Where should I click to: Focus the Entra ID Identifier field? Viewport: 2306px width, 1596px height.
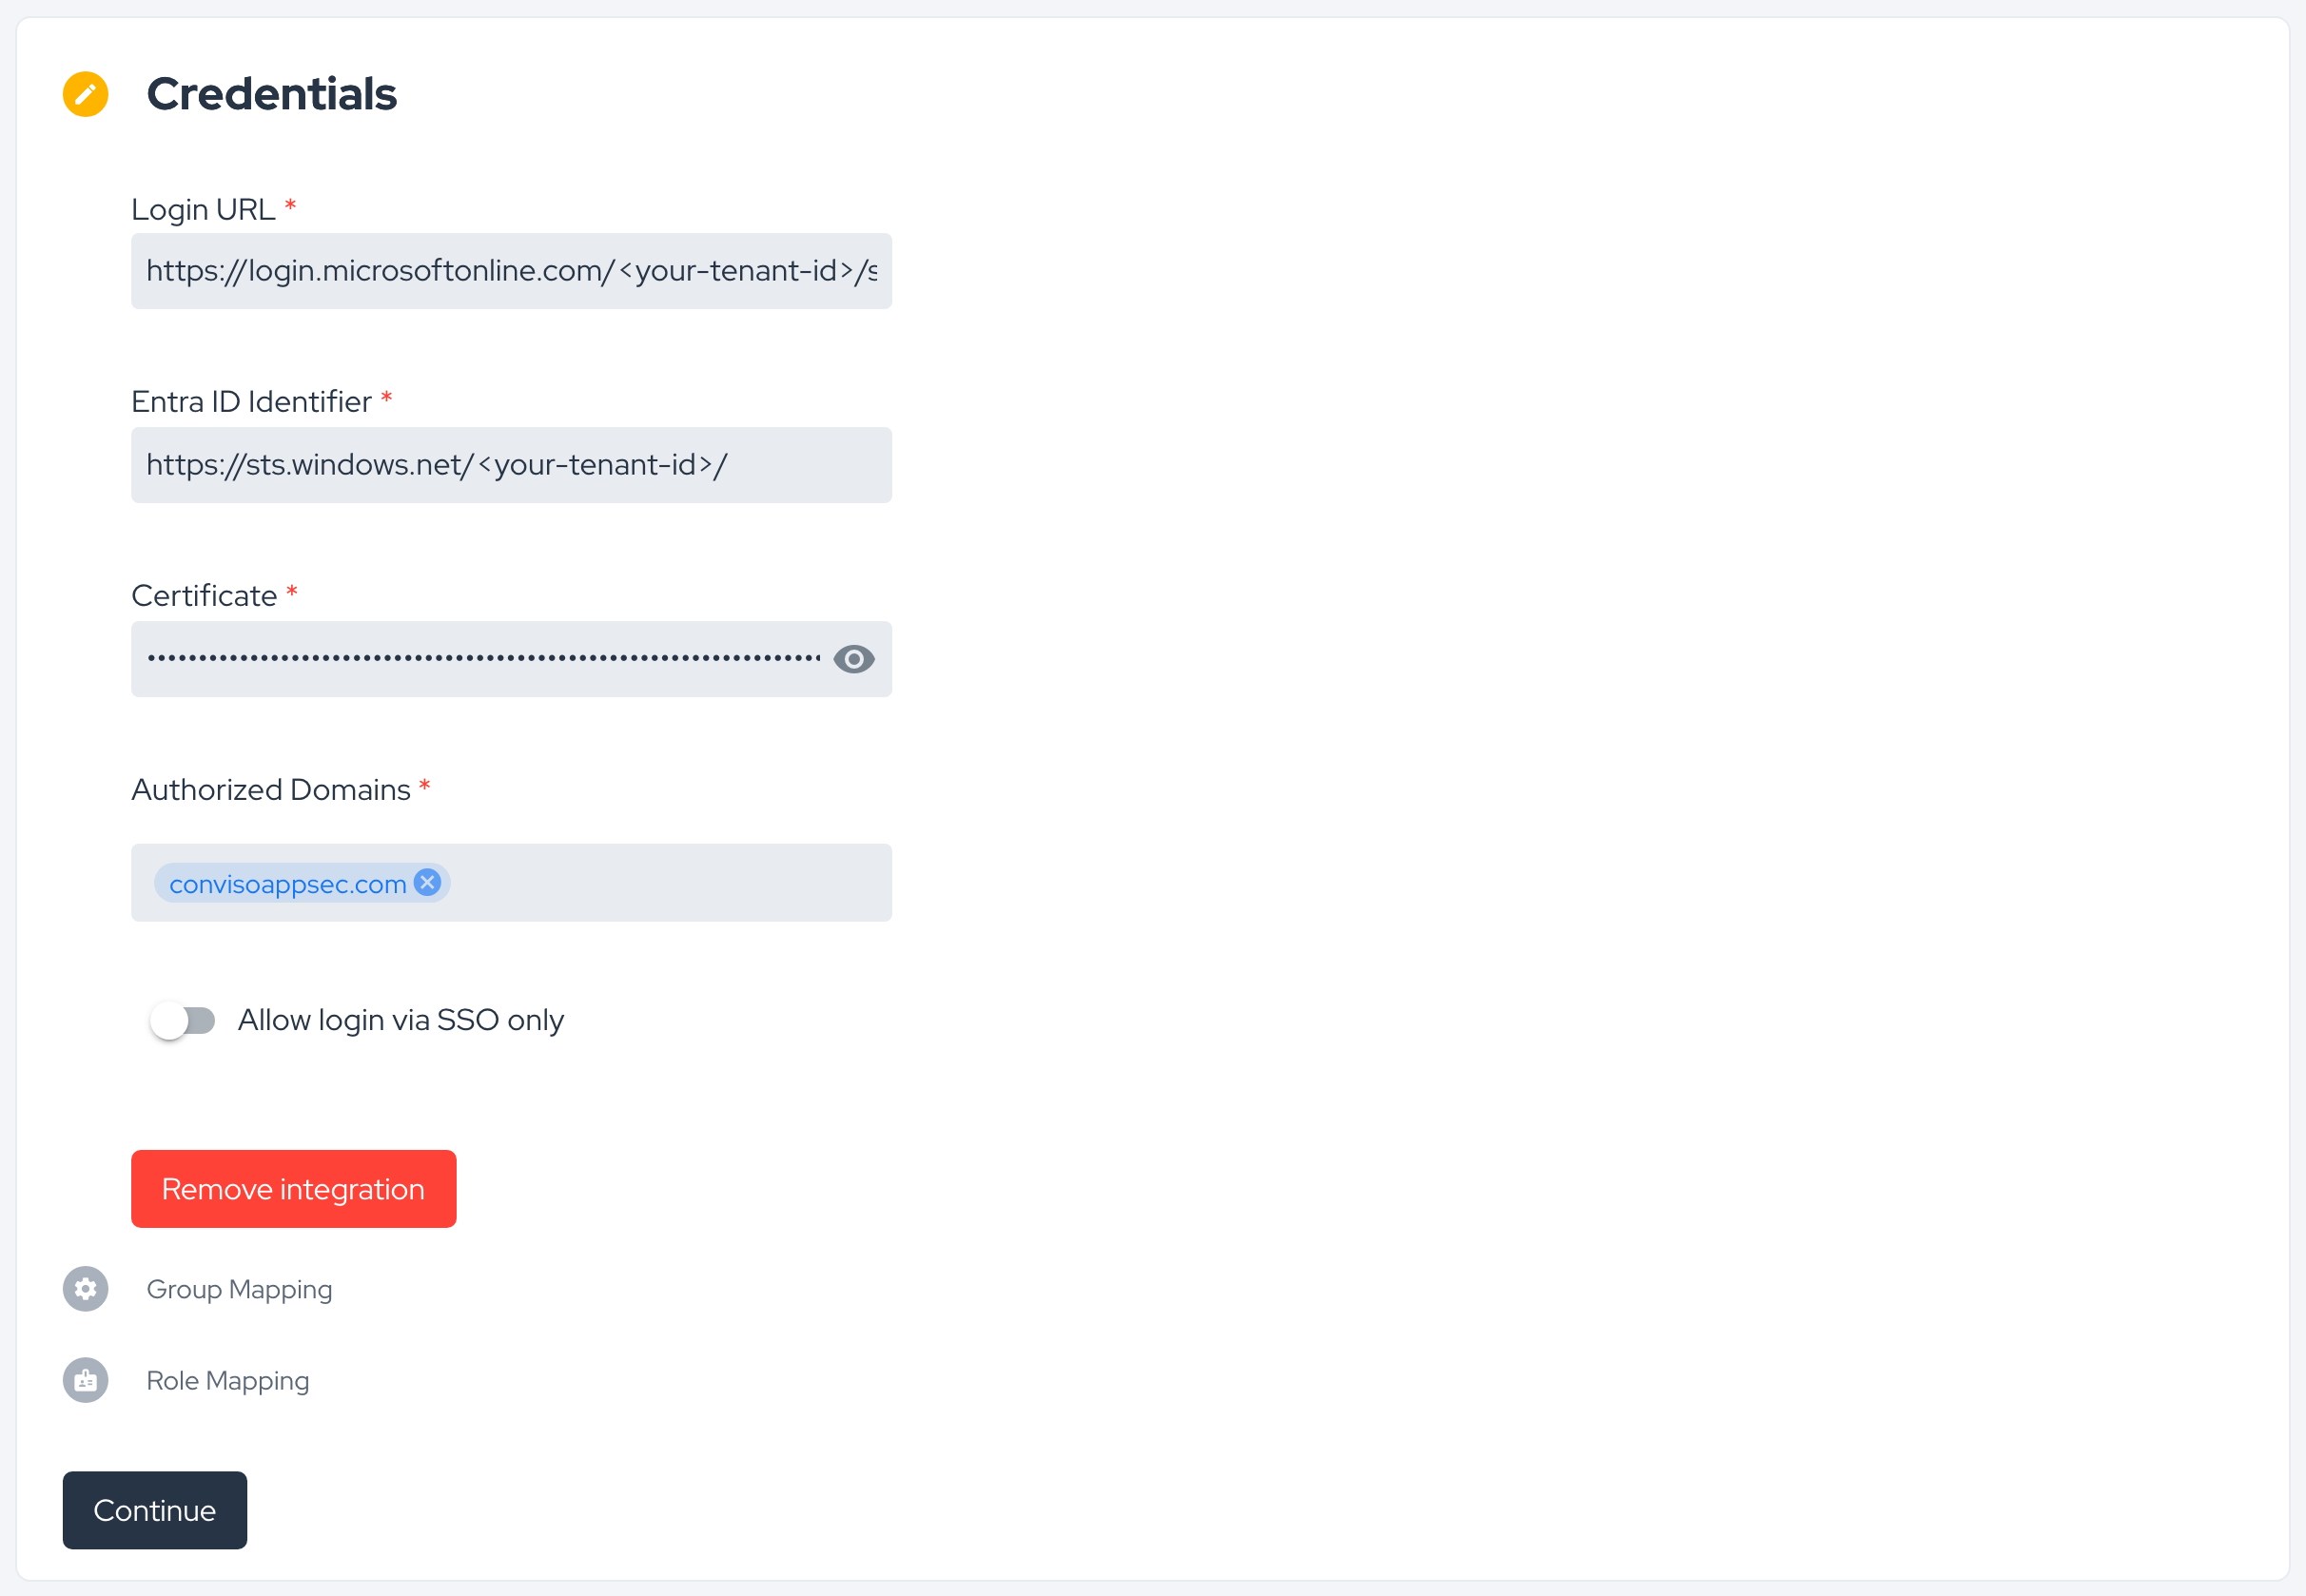click(x=511, y=465)
